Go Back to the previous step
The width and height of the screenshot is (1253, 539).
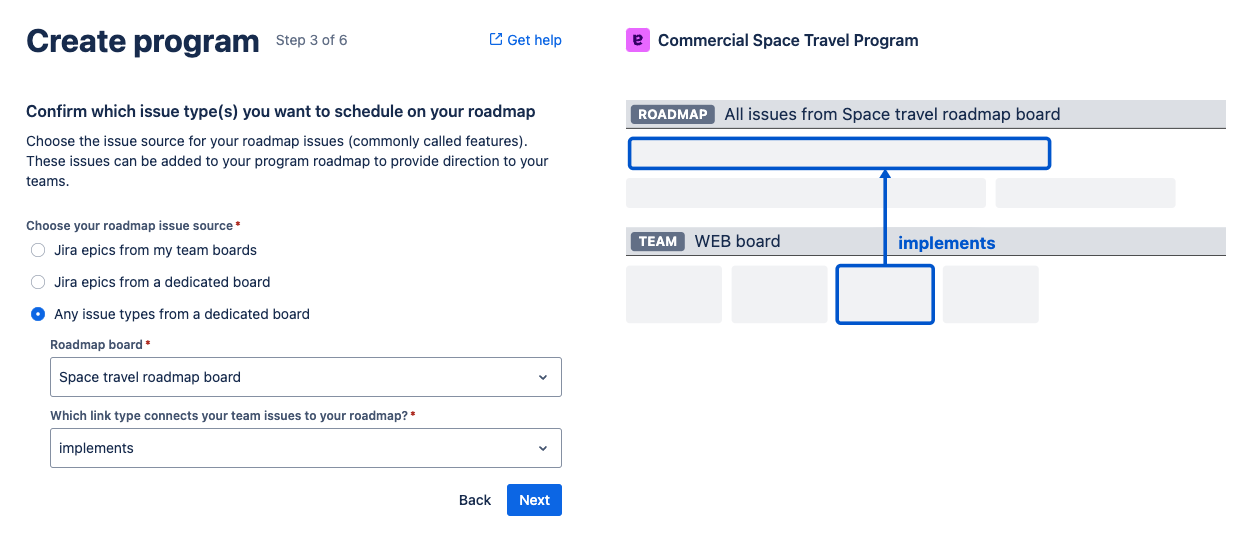pyautogui.click(x=475, y=500)
